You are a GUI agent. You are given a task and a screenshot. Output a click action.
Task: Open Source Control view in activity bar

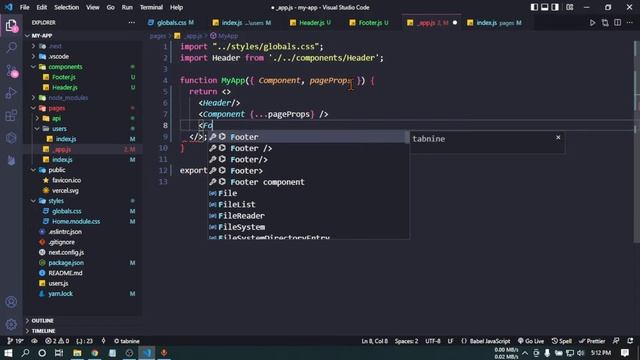click(x=11, y=71)
